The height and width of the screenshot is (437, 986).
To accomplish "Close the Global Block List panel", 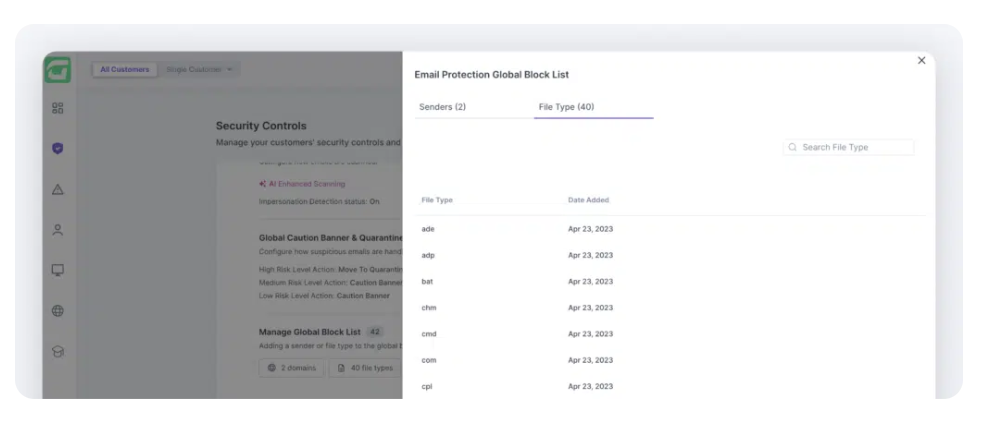I will tap(921, 61).
